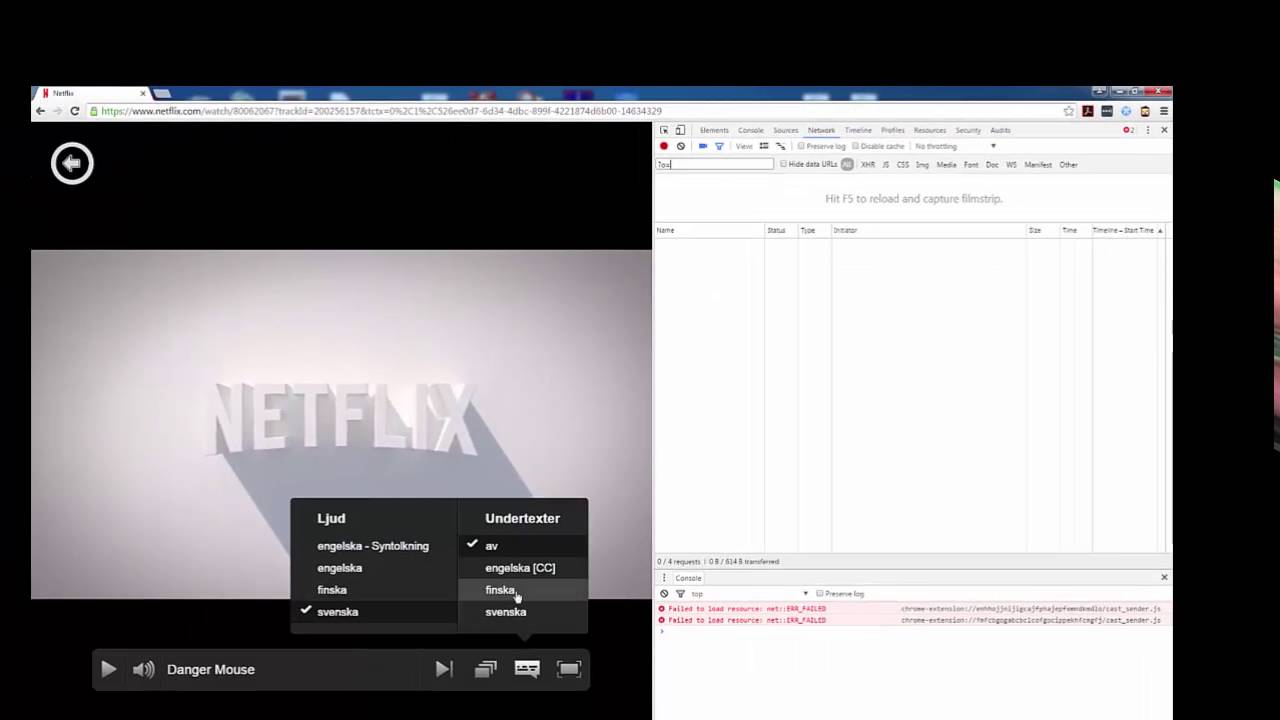Click the Adobe PDF extension icon

tap(1088, 111)
